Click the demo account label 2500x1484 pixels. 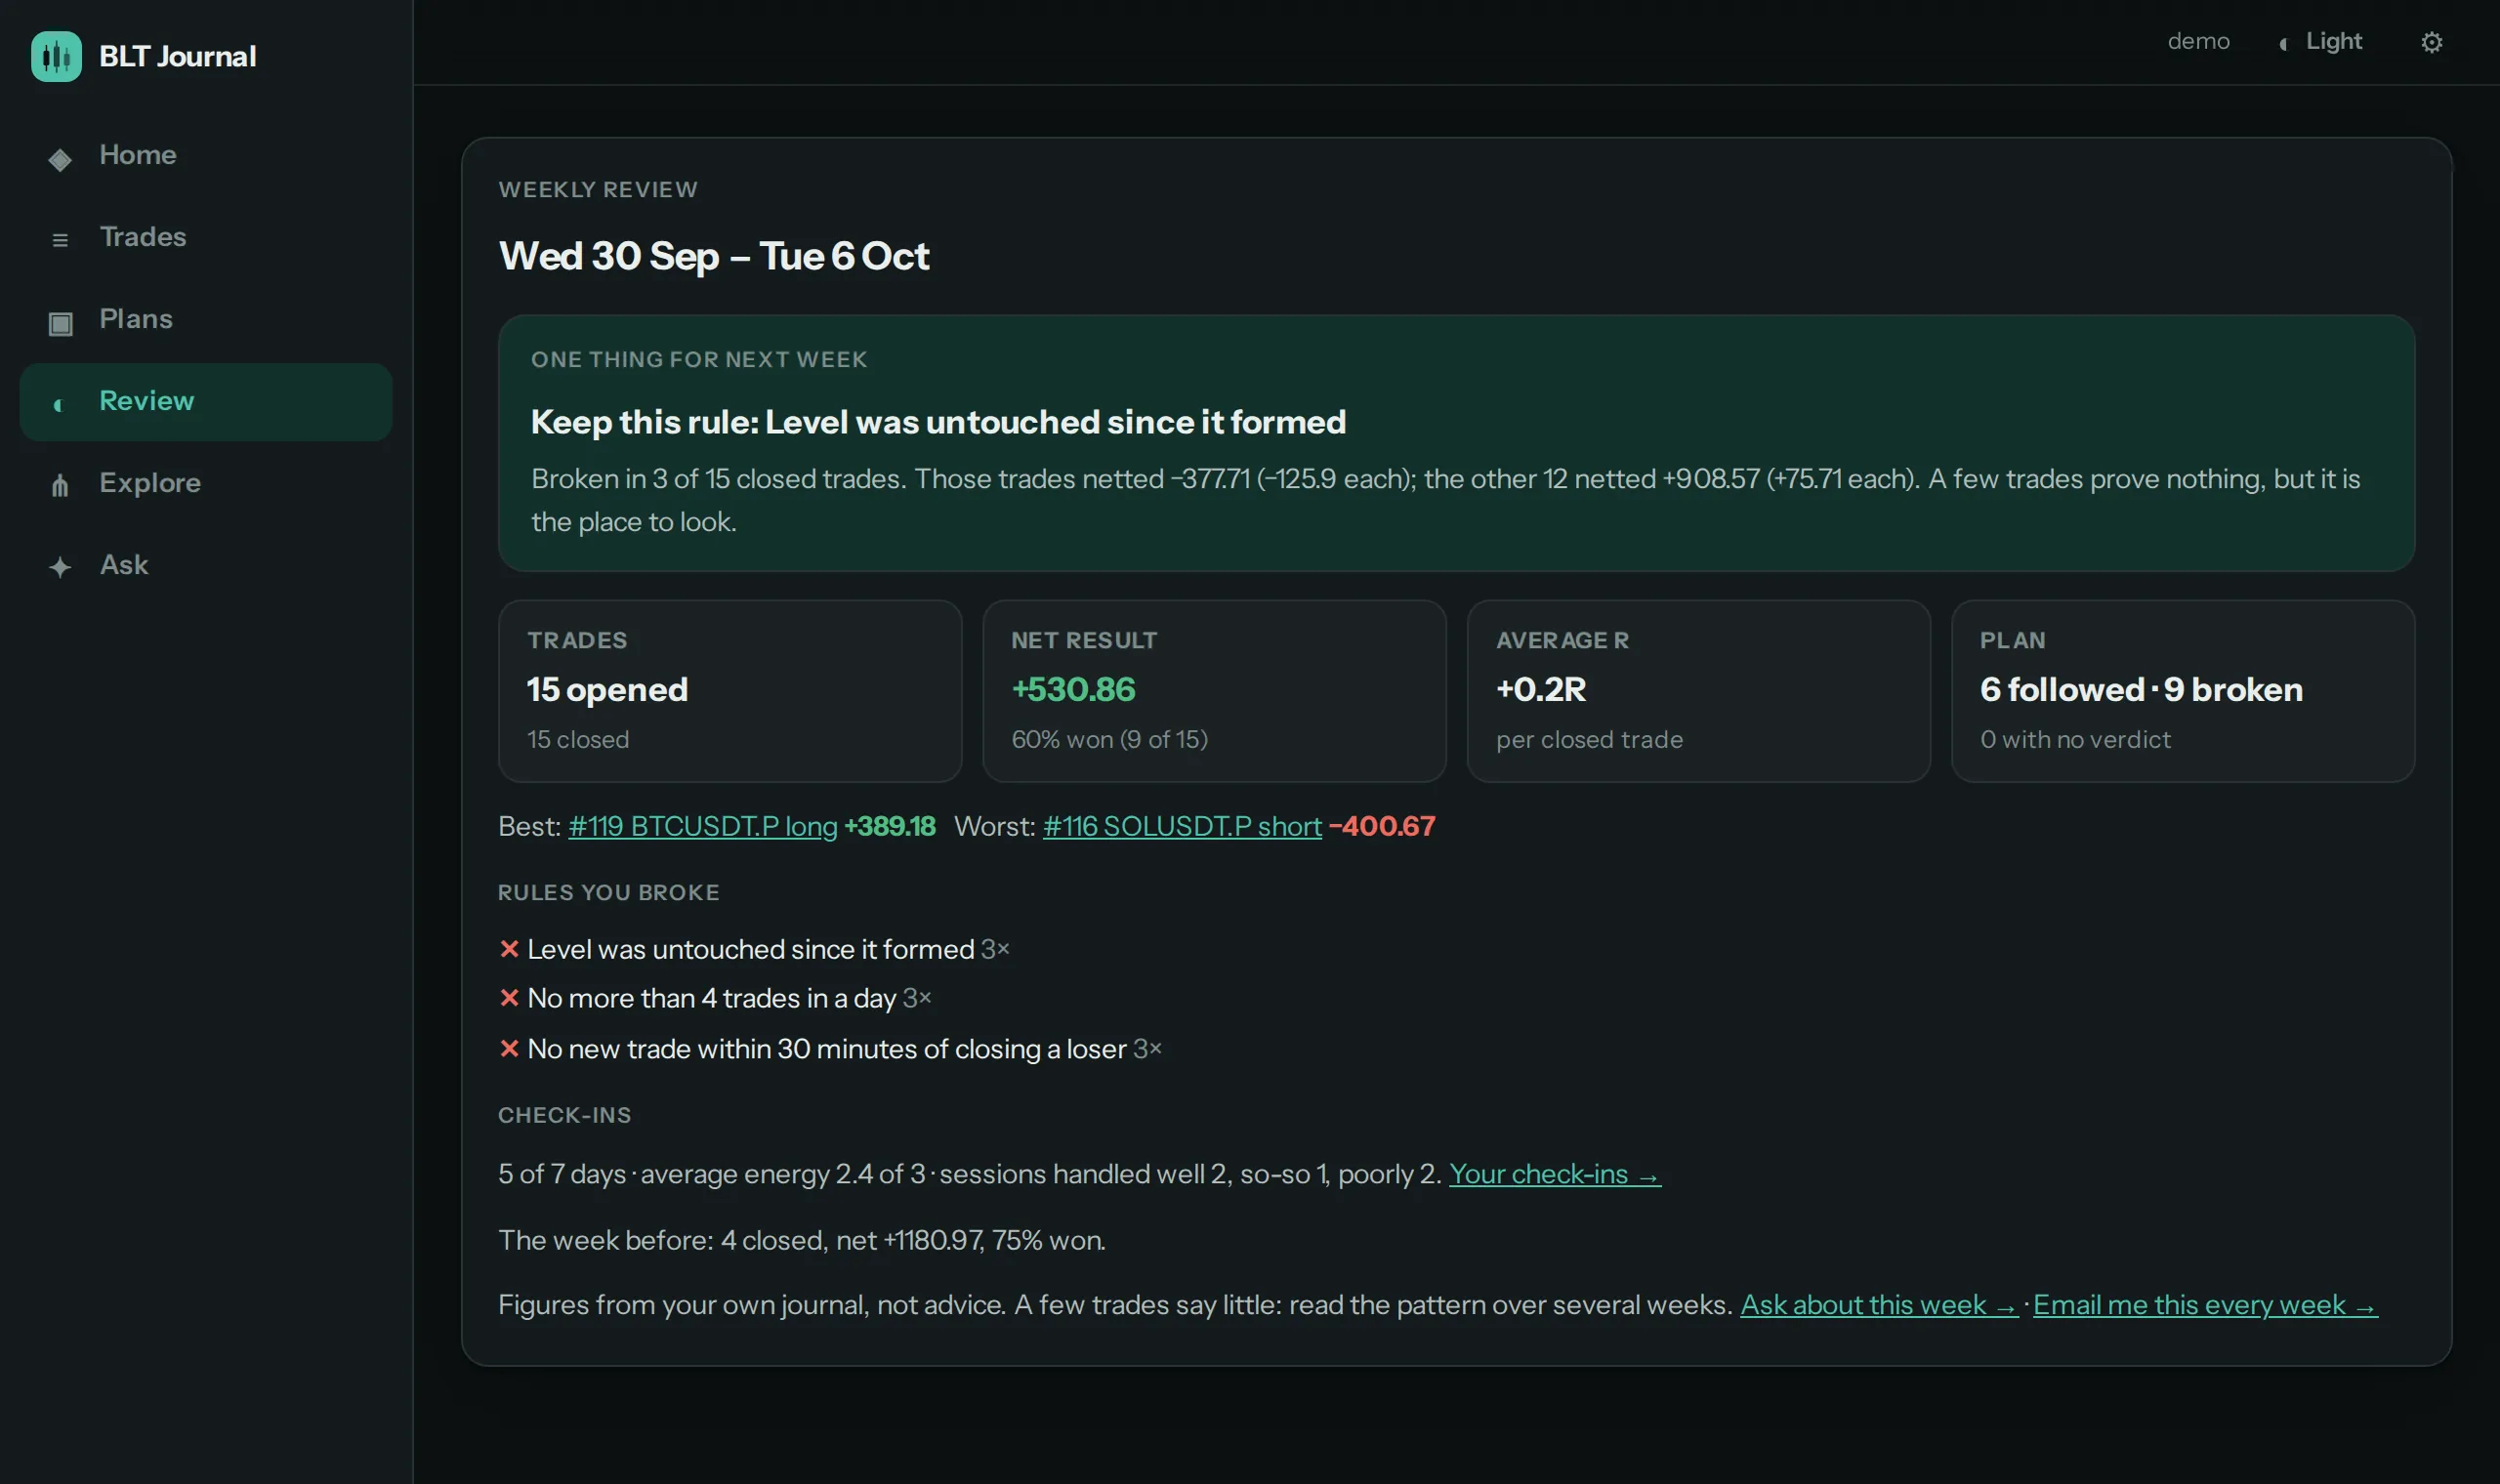(2198, 41)
